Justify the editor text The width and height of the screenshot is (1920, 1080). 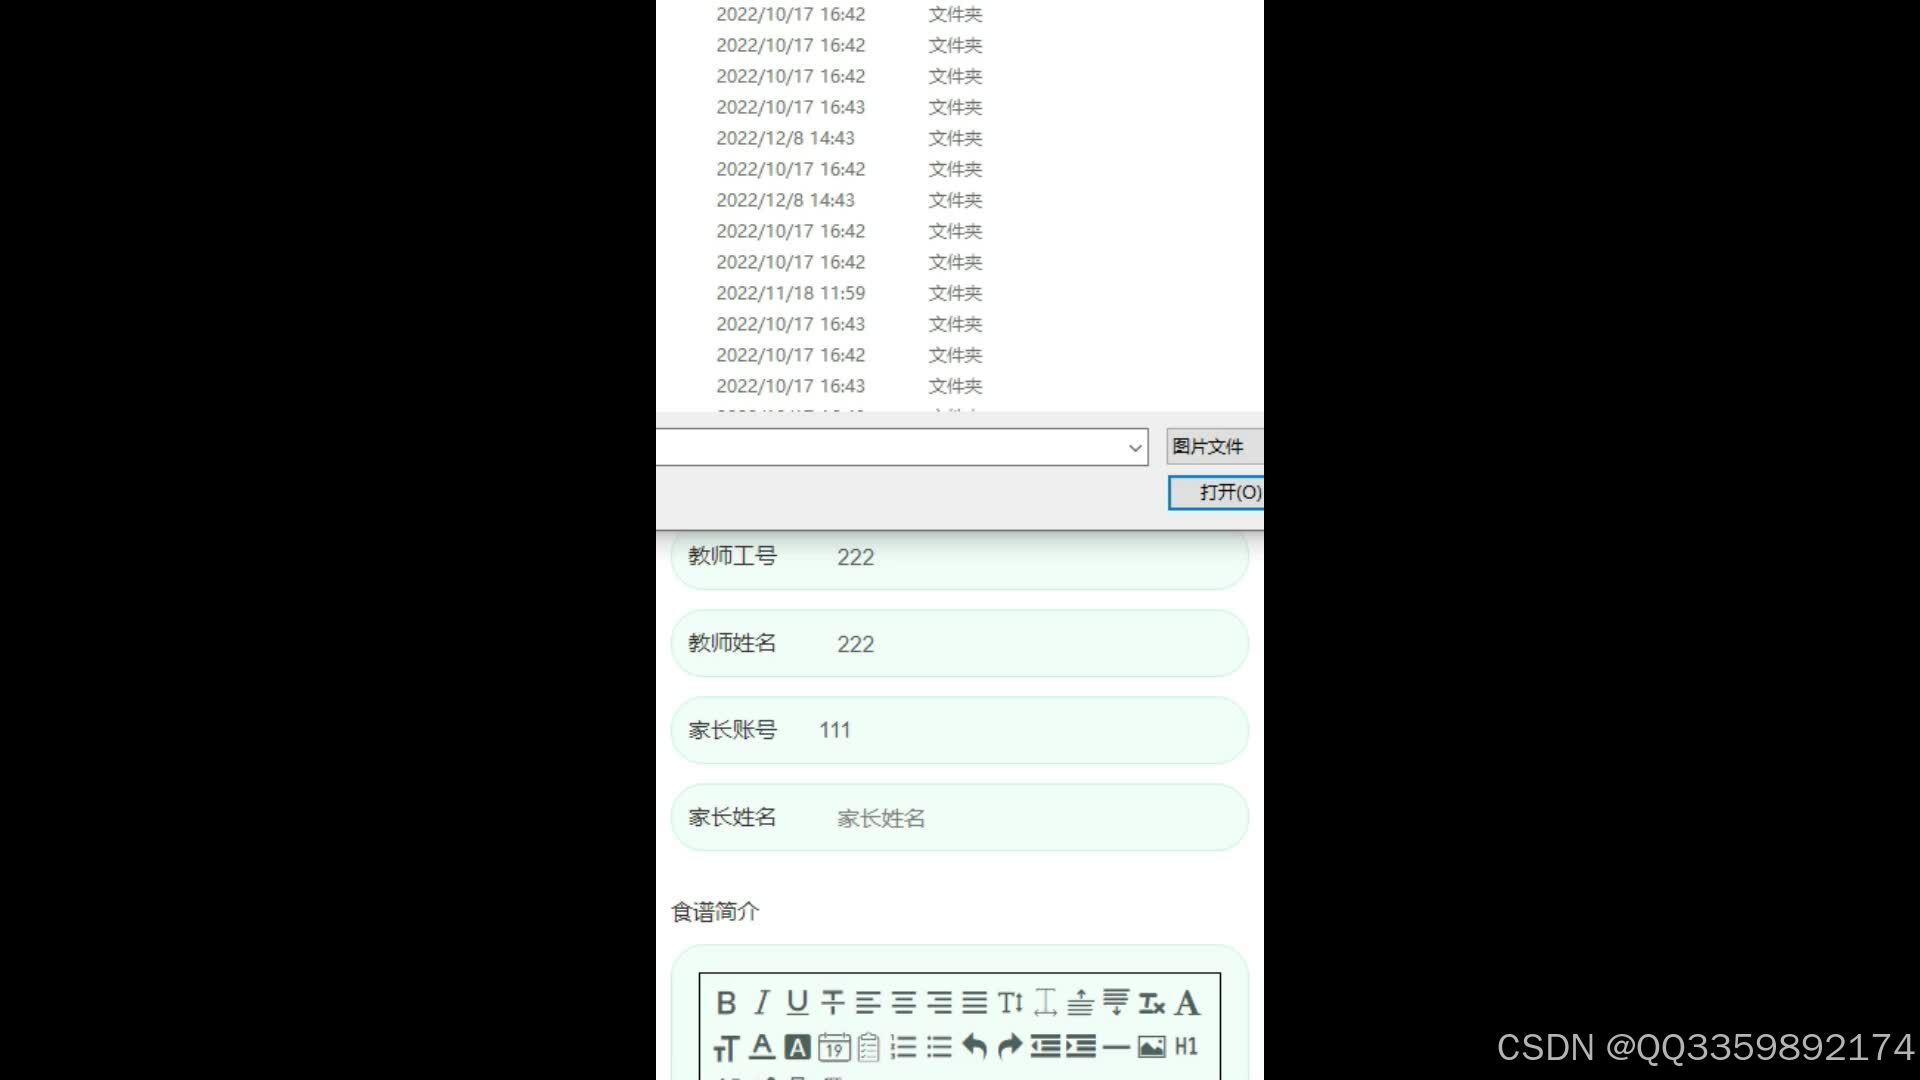click(975, 1003)
